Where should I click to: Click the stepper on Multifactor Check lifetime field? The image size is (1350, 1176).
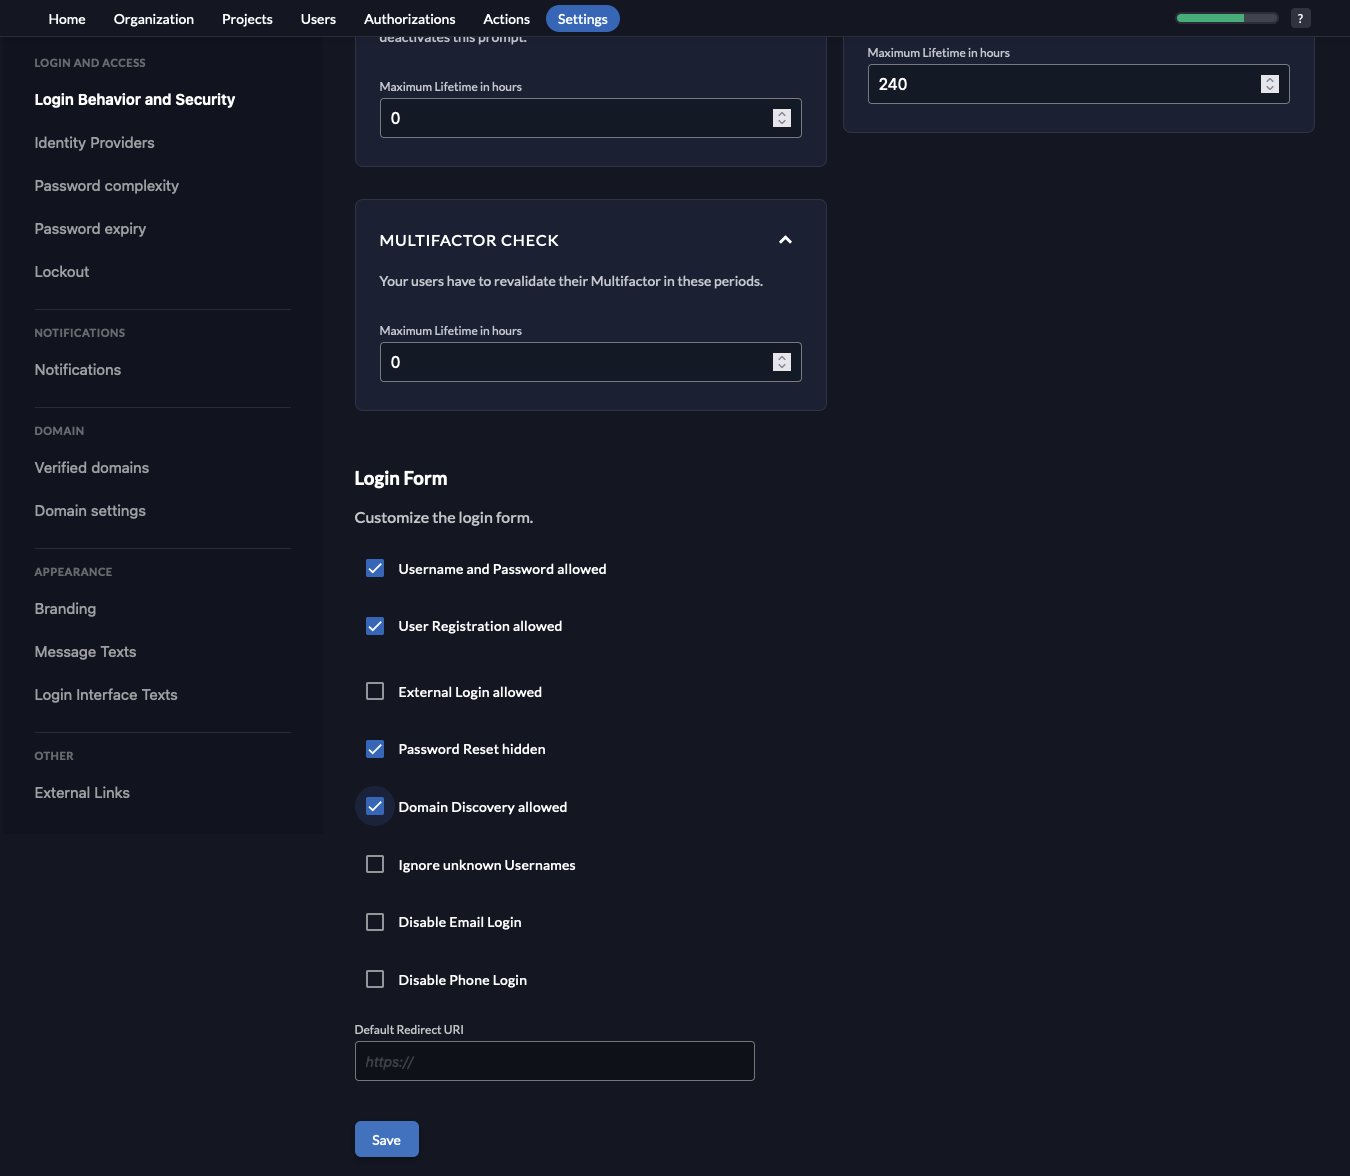tap(781, 361)
